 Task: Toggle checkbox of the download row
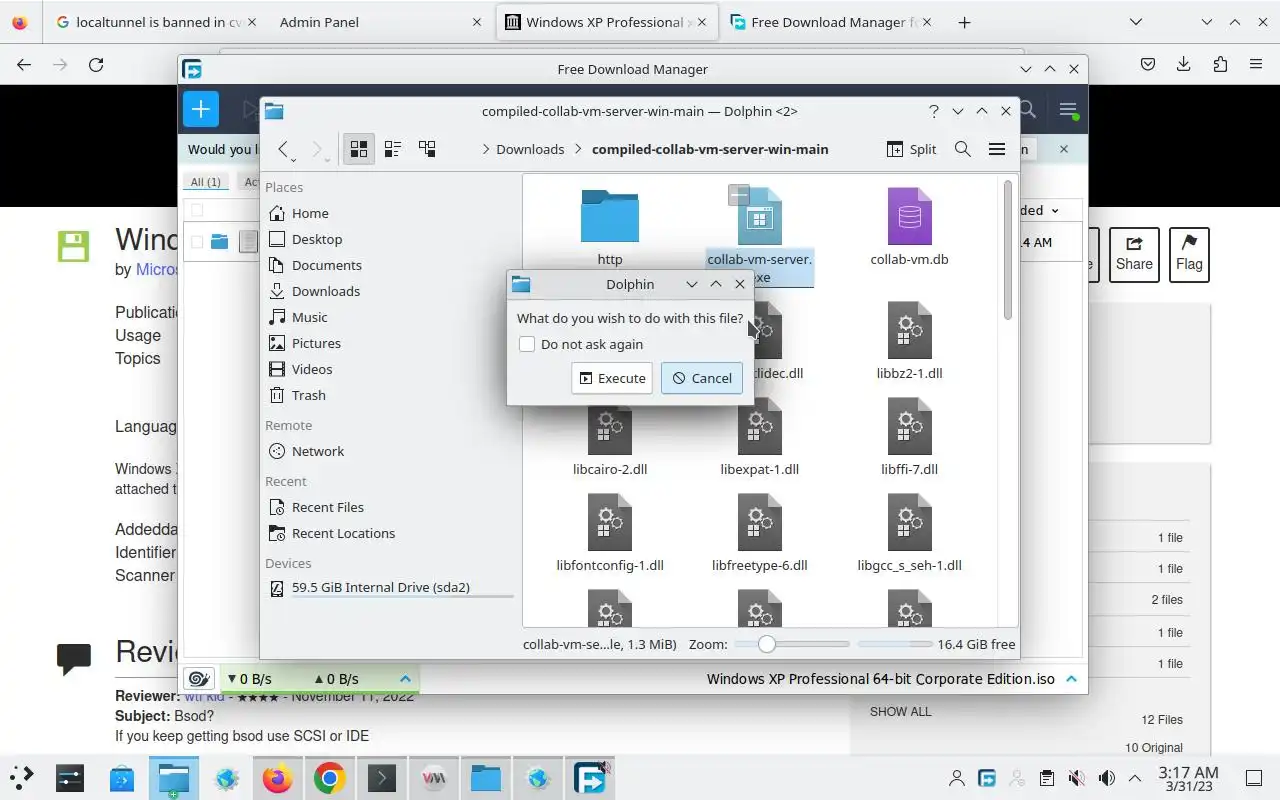(197, 242)
